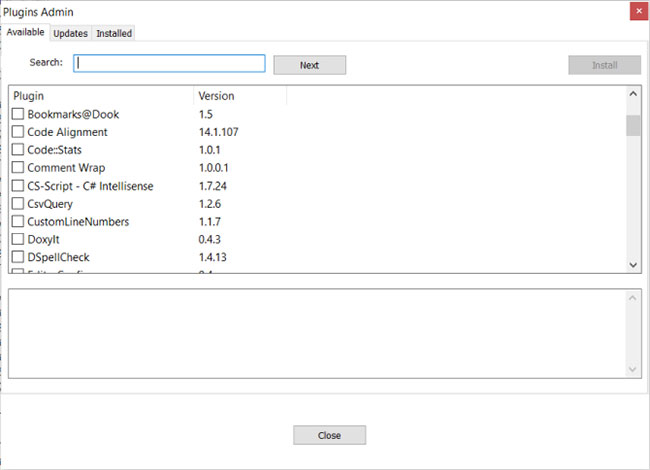The image size is (650, 470).
Task: Click version 14.1.107 of Code Alignment
Action: (218, 132)
